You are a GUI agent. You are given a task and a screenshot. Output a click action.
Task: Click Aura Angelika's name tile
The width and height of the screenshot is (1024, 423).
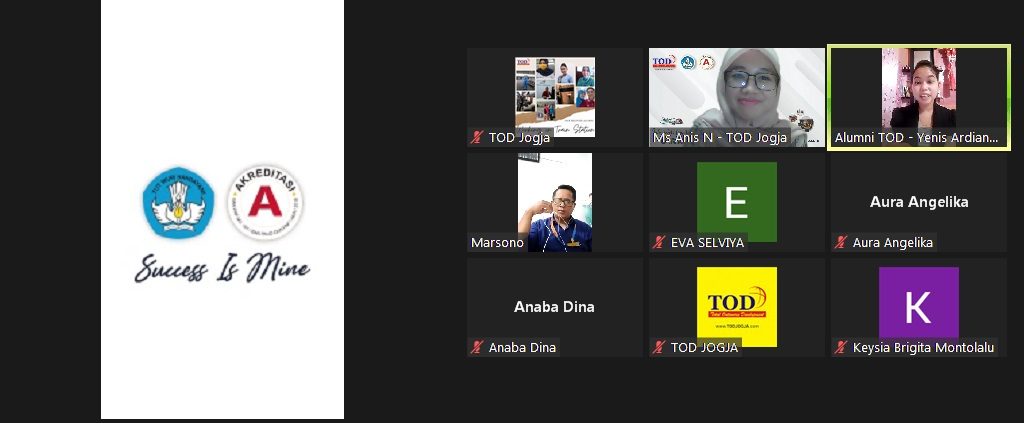[x=919, y=202]
